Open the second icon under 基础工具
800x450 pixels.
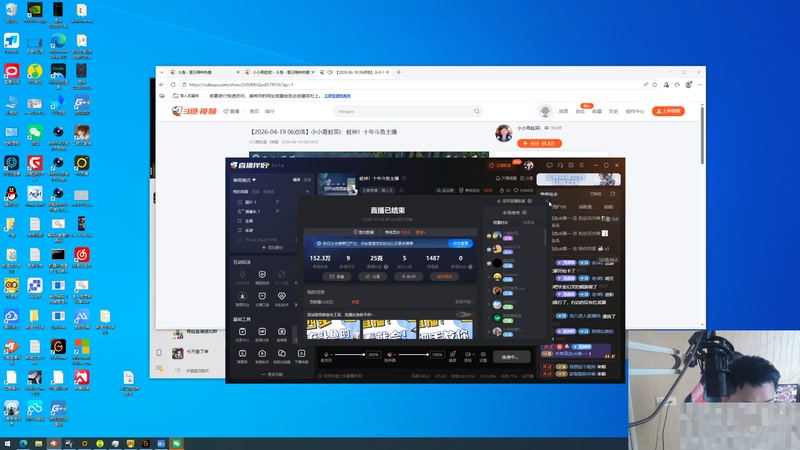262,334
